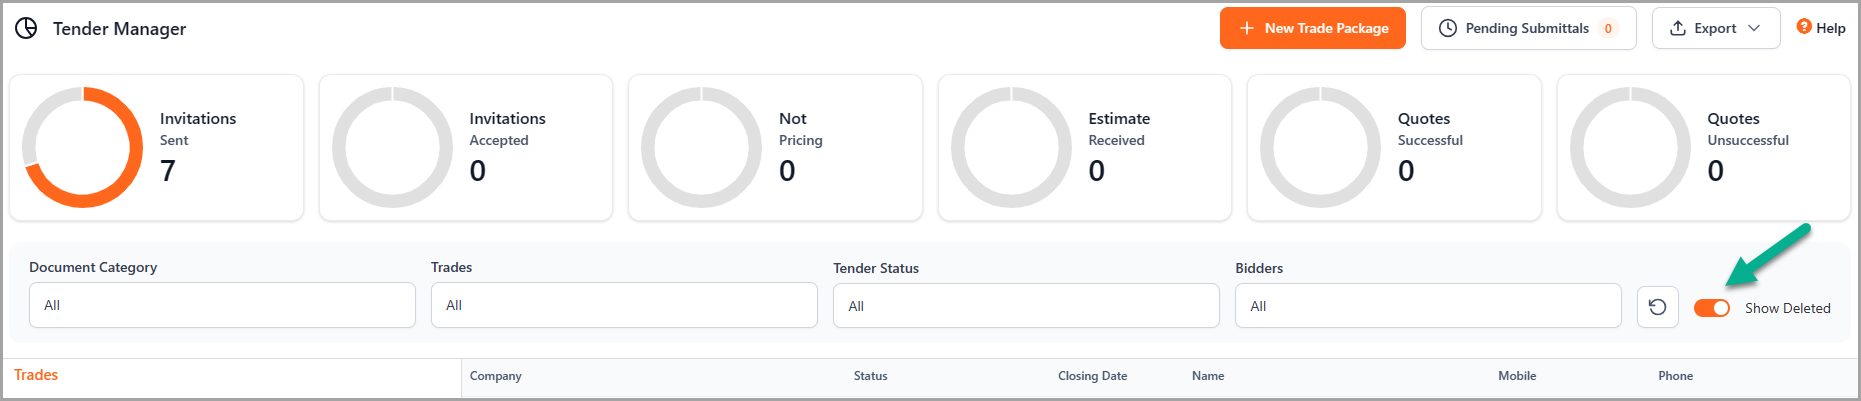This screenshot has height=401, width=1861.
Task: Click the reset filters circular arrow icon
Action: pyautogui.click(x=1657, y=307)
